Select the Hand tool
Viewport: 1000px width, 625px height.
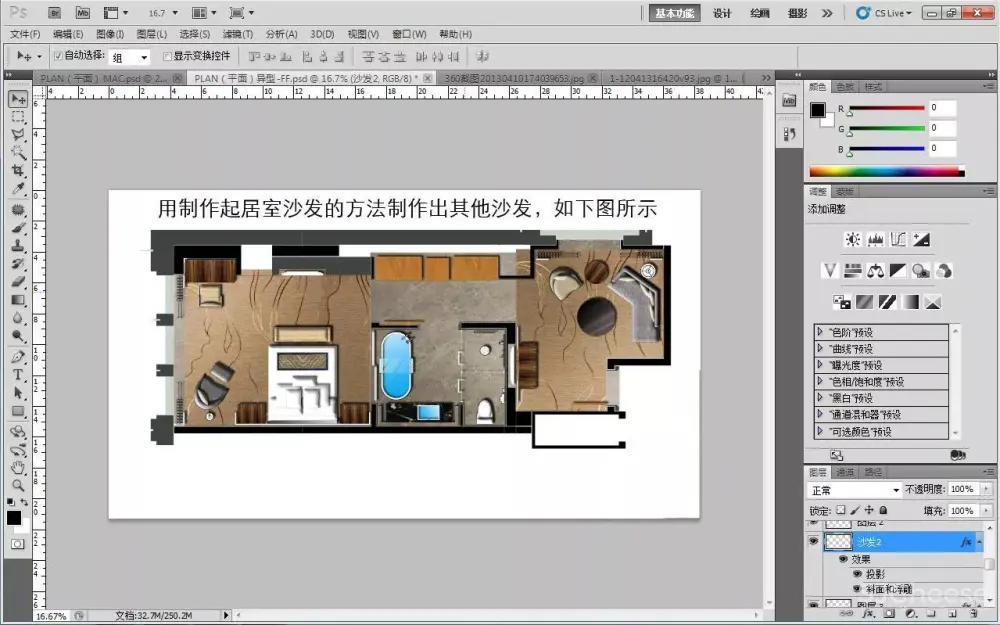point(18,467)
